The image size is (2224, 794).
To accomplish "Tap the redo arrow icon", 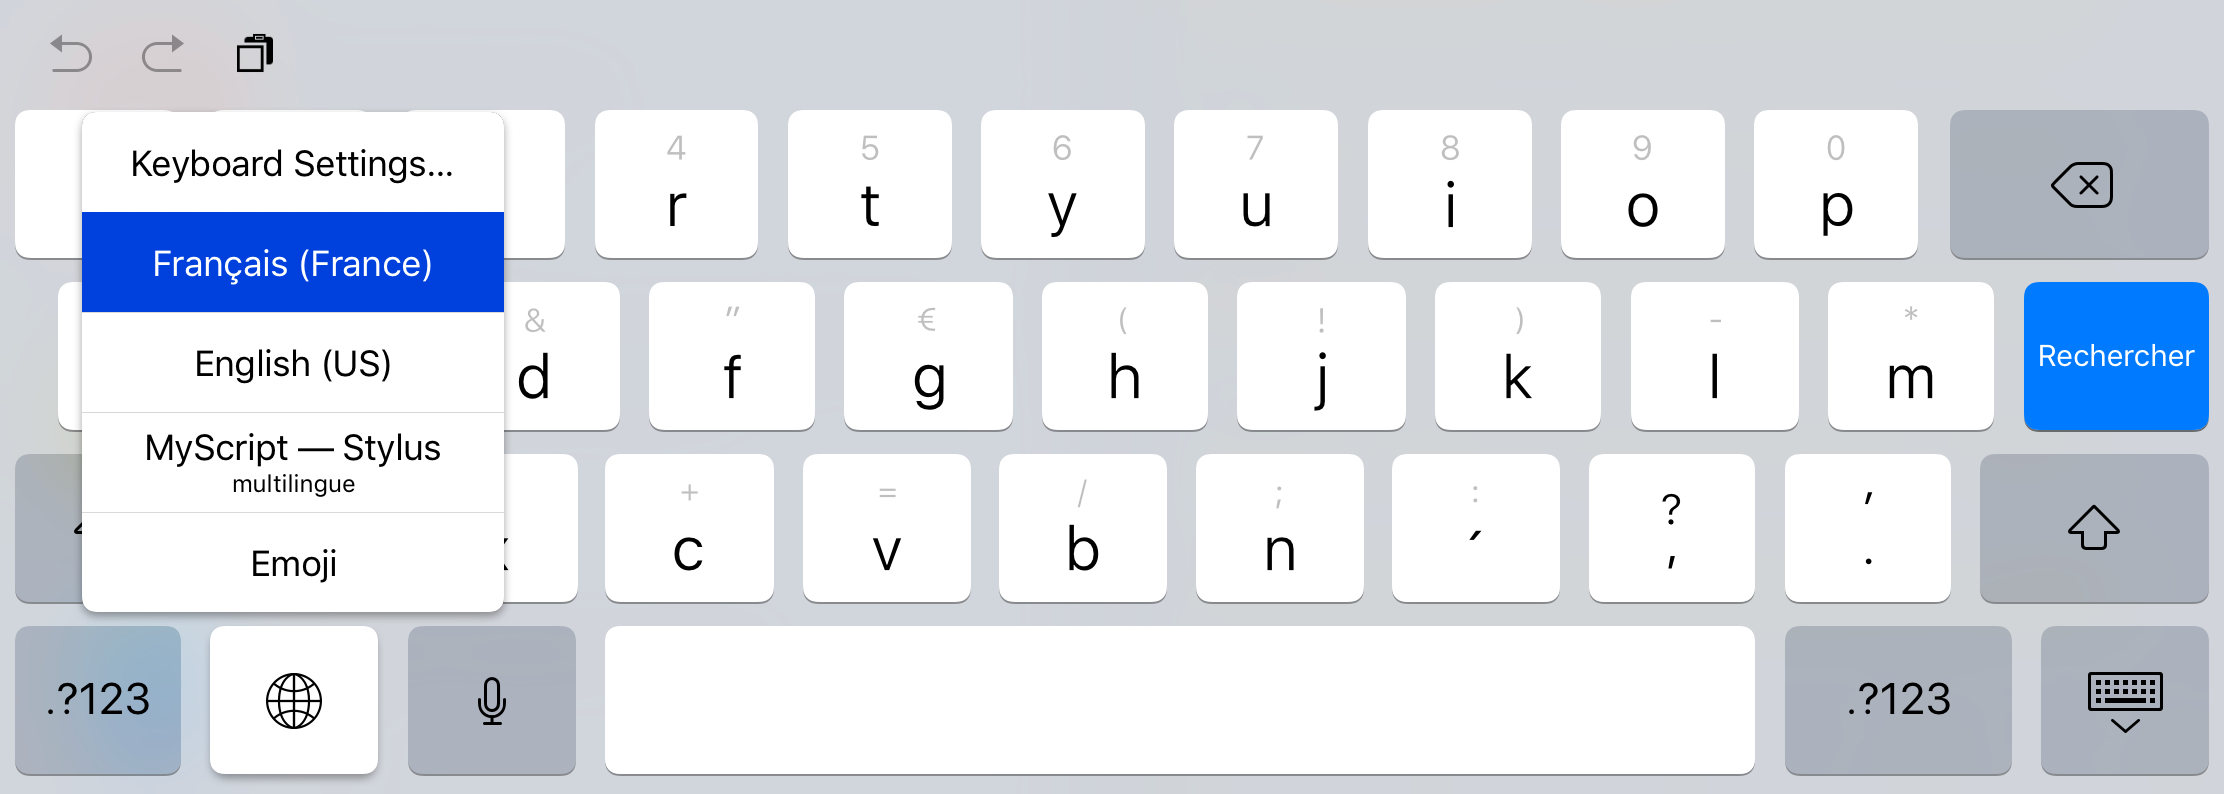I will coord(162,54).
